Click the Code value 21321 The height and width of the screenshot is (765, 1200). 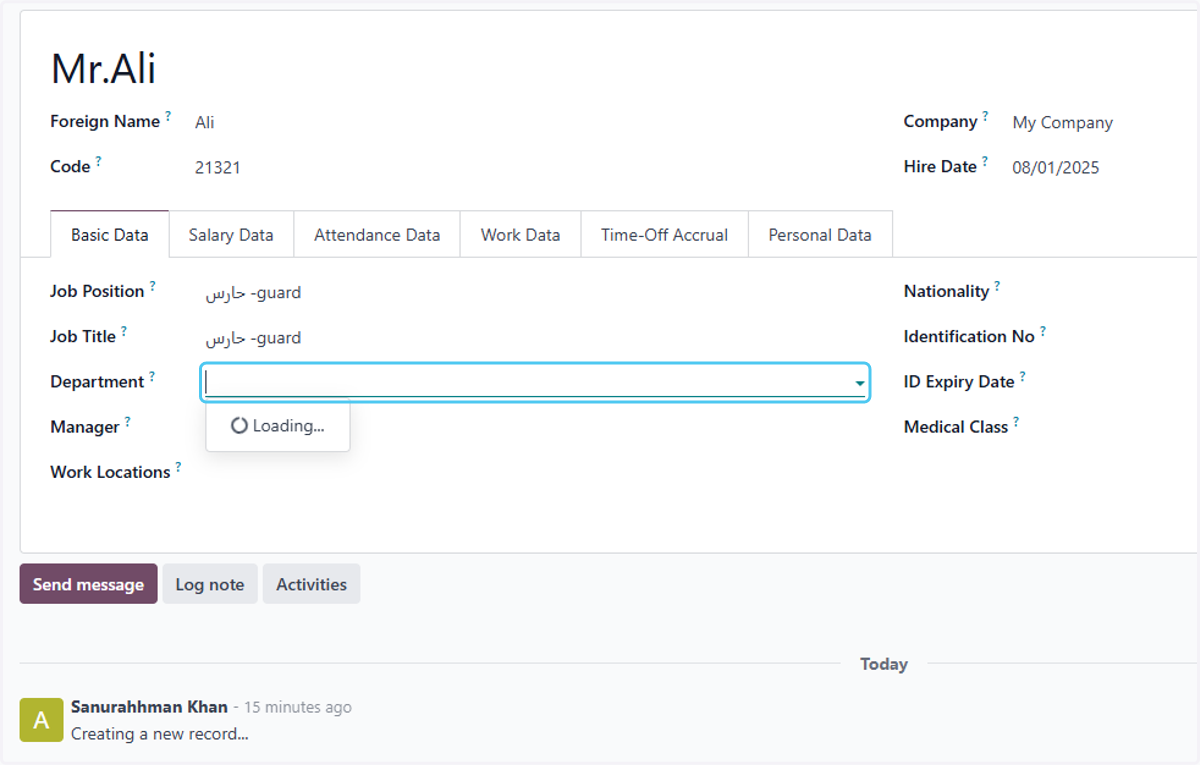(217, 168)
